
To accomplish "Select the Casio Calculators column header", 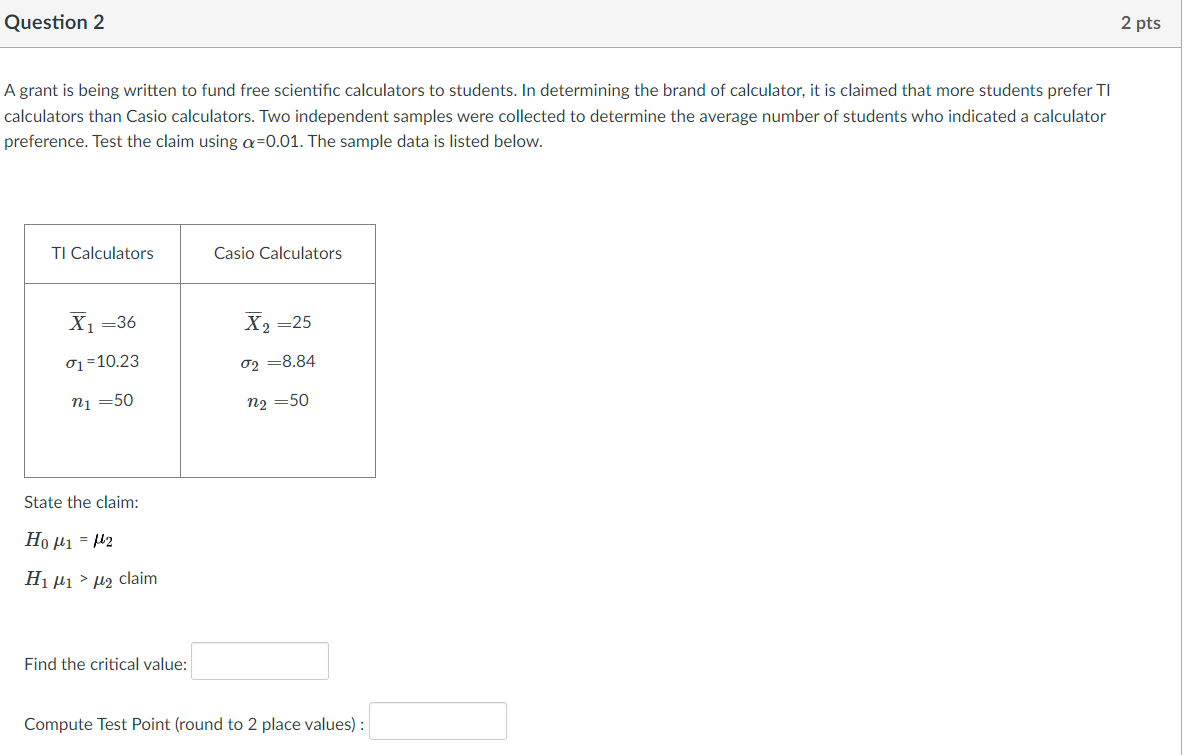I will coord(277,253).
